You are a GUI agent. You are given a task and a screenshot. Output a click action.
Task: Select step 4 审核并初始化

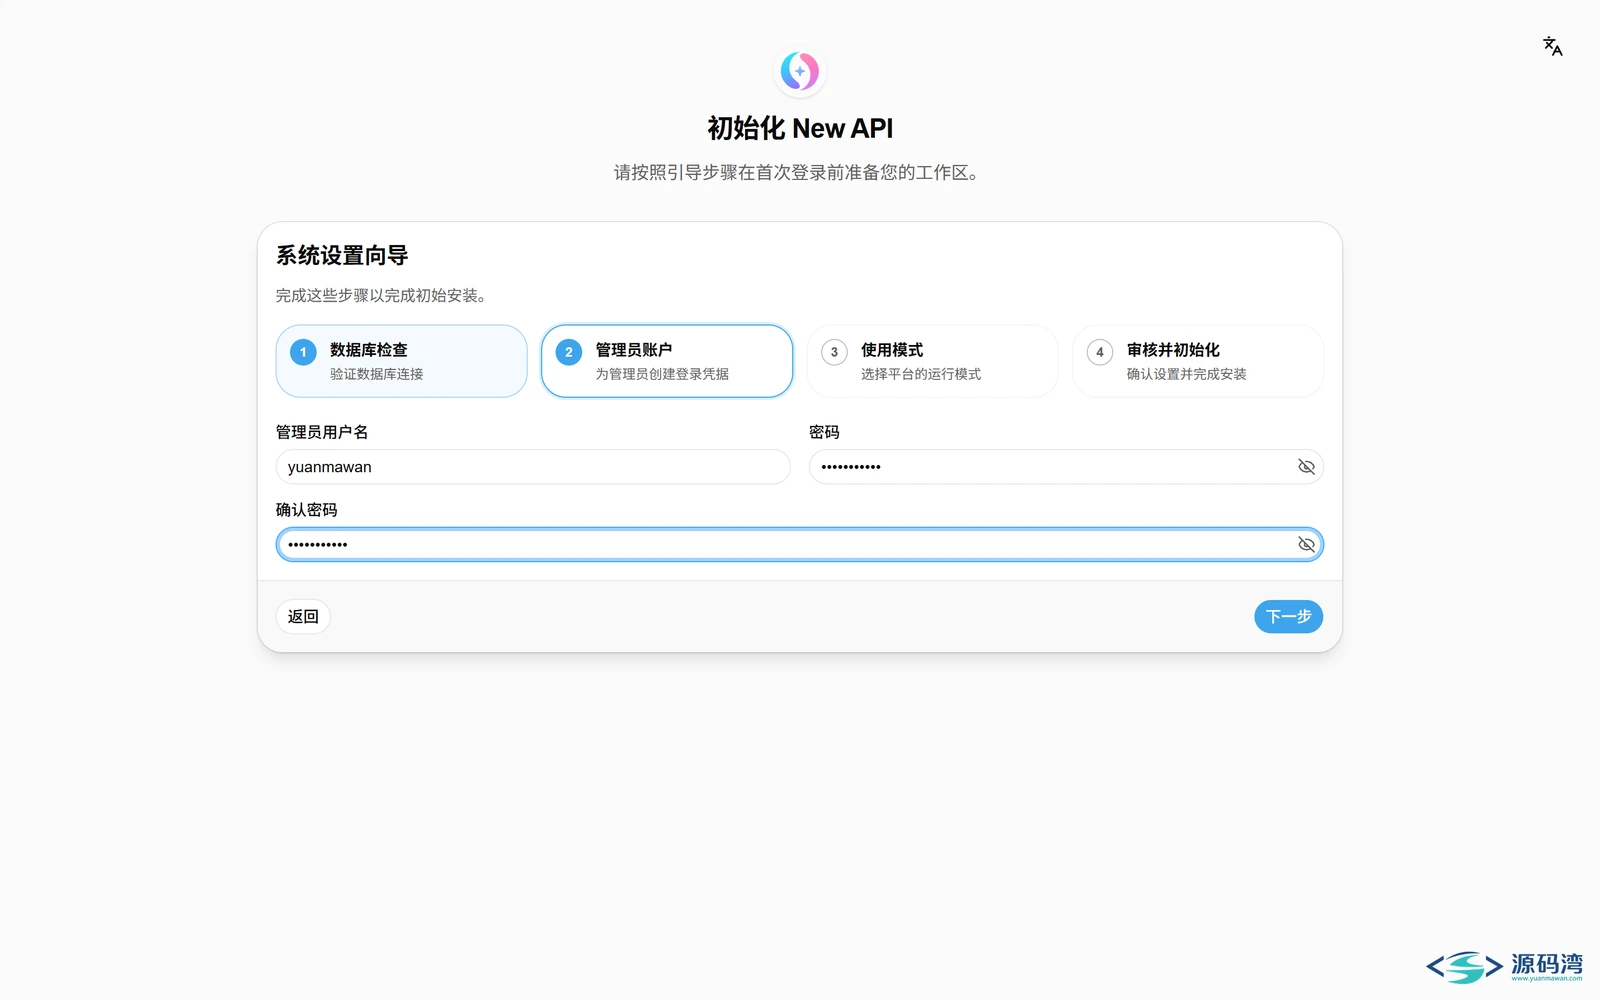tap(1198, 361)
